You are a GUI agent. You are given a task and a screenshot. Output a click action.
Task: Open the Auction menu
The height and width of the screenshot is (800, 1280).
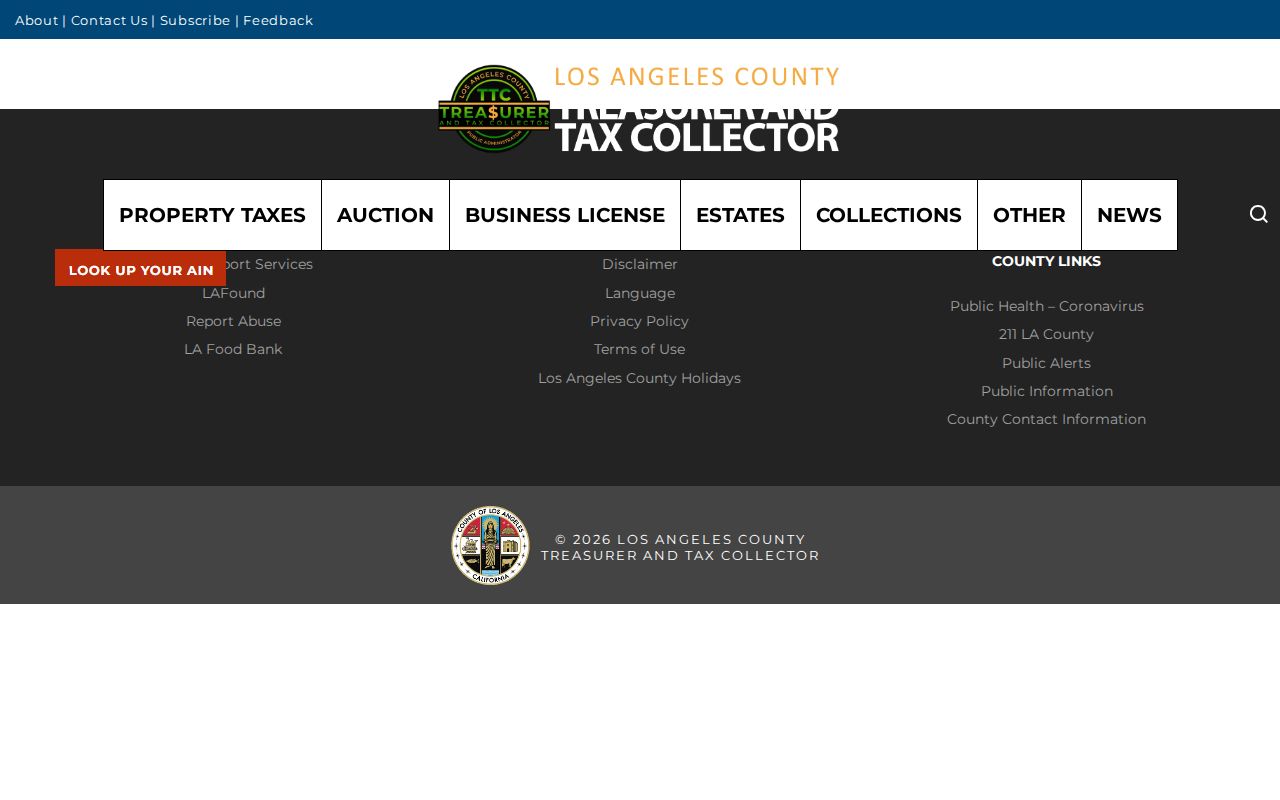pos(385,215)
